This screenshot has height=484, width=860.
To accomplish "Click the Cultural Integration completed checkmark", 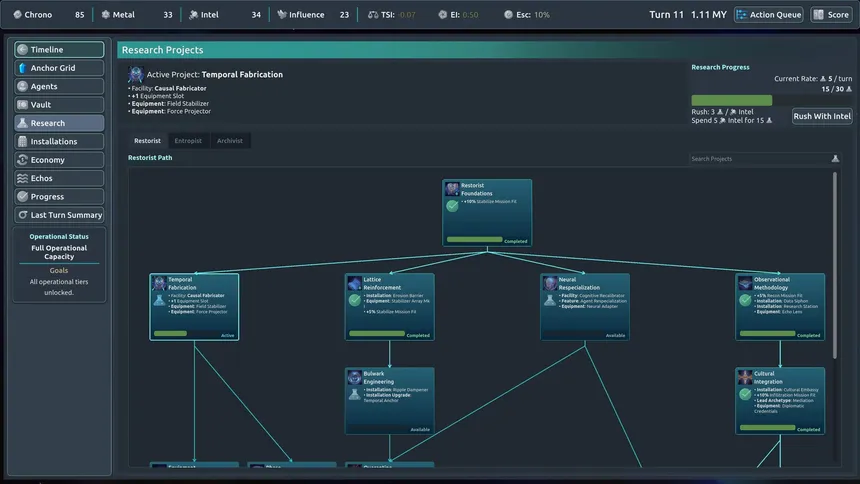I will (745, 394).
